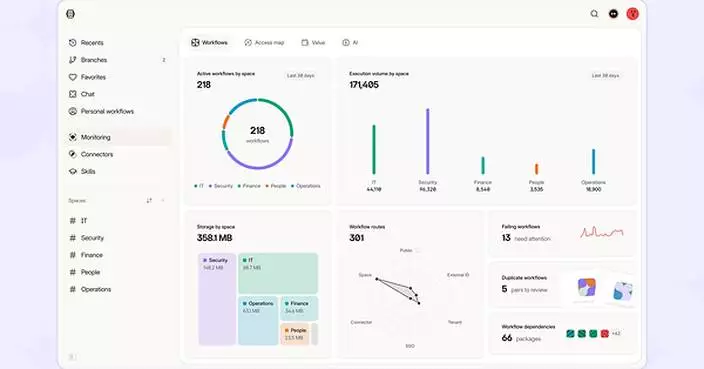Switch to the AI tab

tap(350, 43)
